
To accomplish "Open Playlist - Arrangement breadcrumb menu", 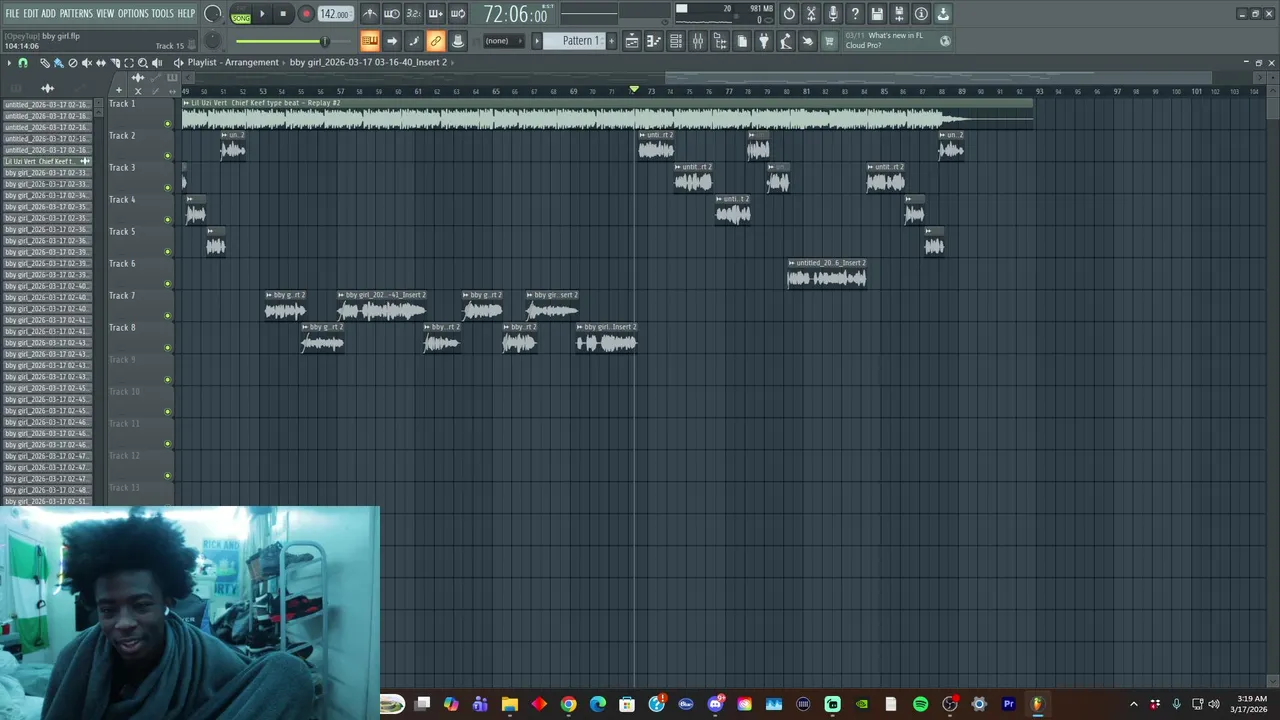I will coord(233,62).
